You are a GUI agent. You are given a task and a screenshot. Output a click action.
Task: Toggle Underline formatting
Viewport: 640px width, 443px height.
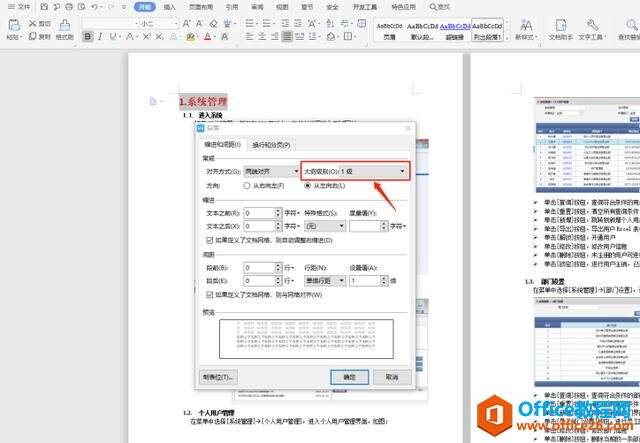[113, 36]
